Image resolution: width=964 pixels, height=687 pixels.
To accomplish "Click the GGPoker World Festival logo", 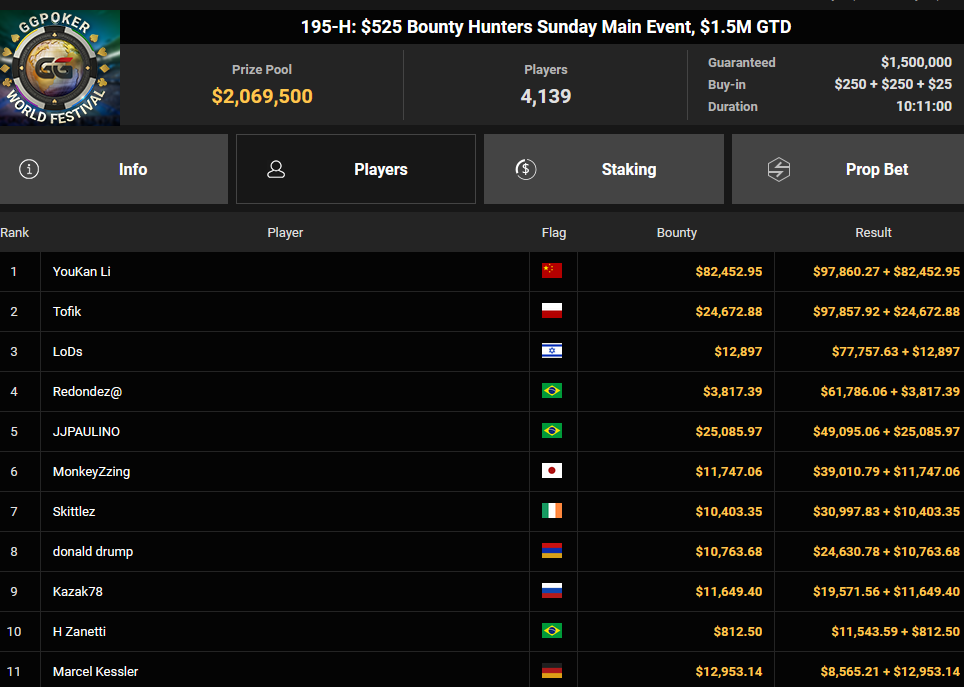I will pyautogui.click(x=60, y=68).
